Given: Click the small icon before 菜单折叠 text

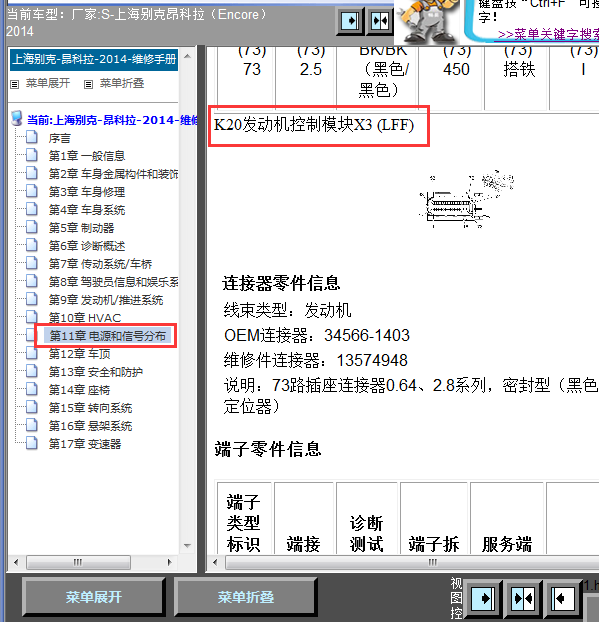Looking at the screenshot, I should point(88,84).
